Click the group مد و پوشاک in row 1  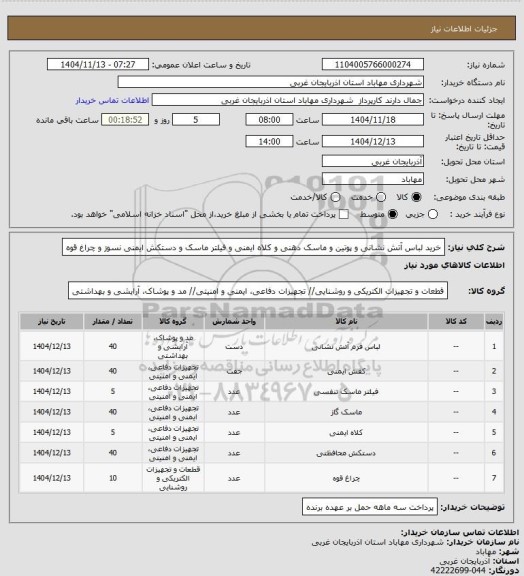[173, 346]
